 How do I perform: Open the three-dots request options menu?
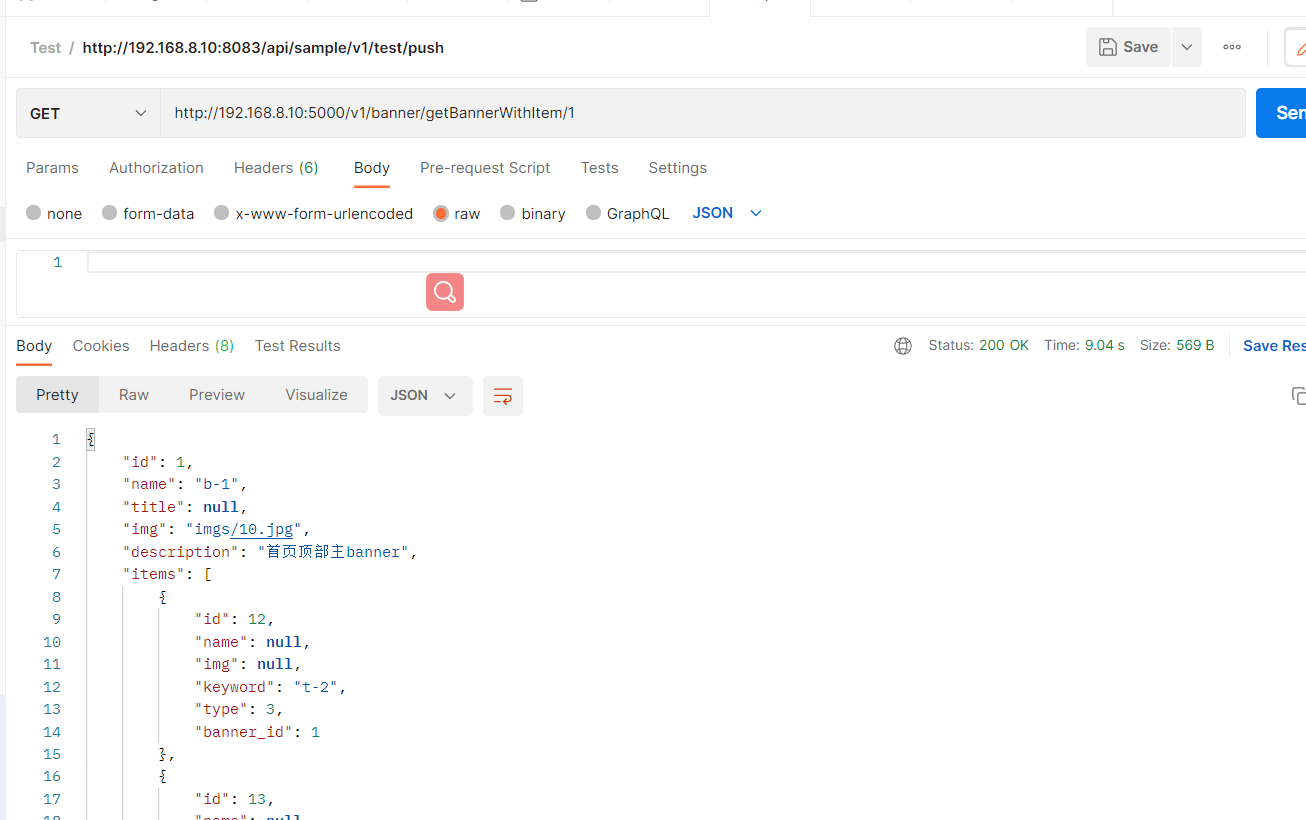pyautogui.click(x=1231, y=46)
